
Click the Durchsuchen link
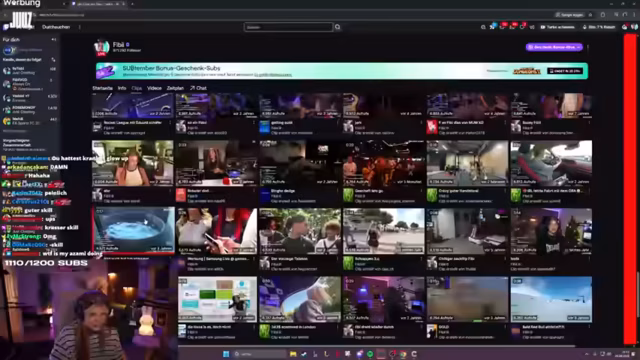point(56,27)
